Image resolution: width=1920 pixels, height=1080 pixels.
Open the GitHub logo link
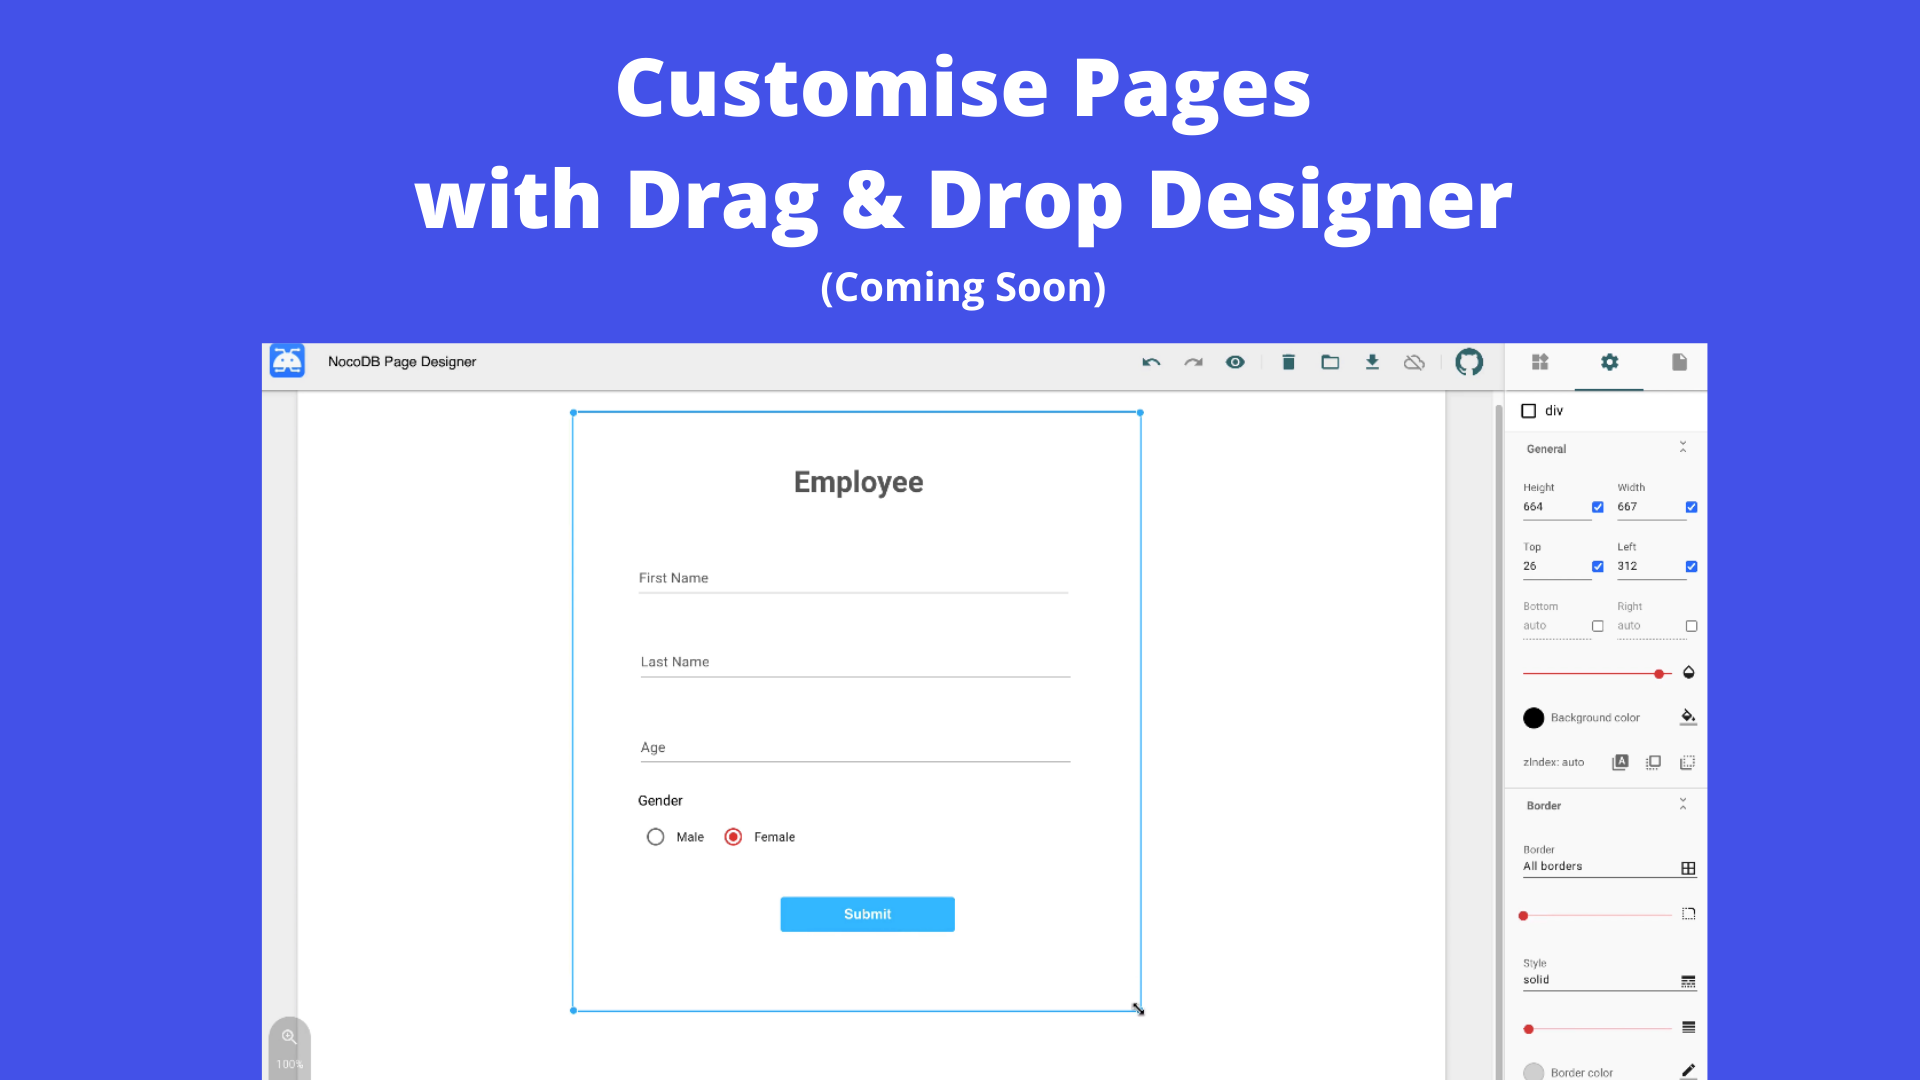(1469, 362)
